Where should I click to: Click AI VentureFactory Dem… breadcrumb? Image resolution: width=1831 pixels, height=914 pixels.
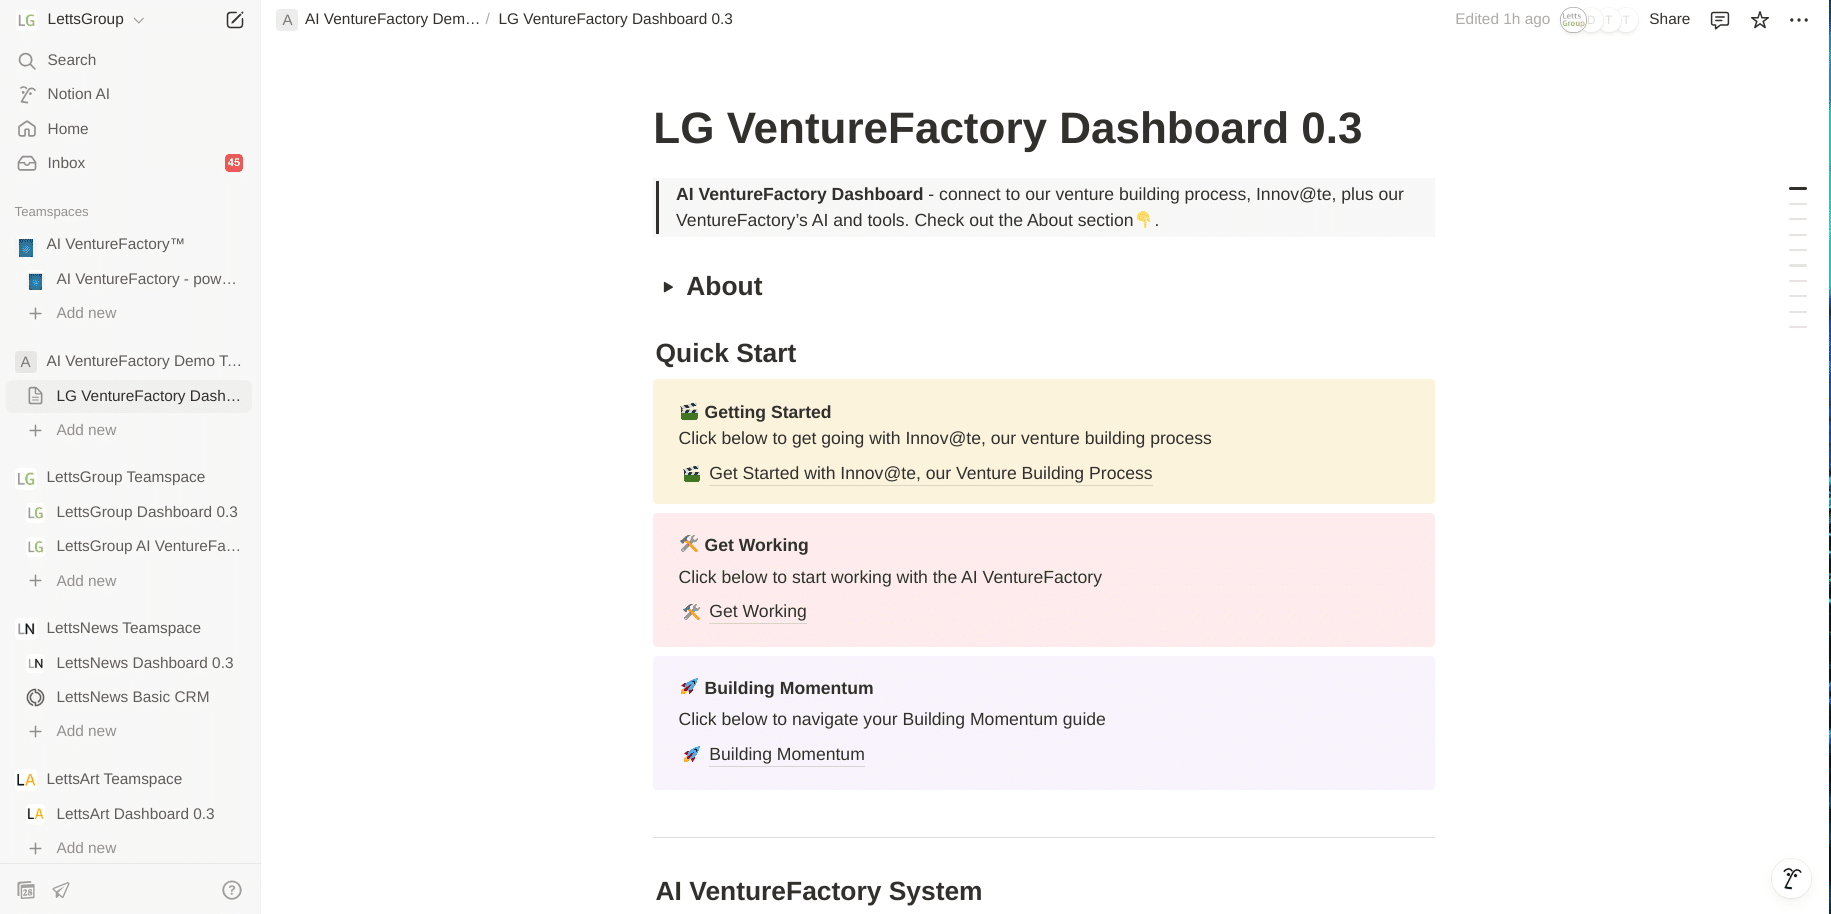[392, 19]
